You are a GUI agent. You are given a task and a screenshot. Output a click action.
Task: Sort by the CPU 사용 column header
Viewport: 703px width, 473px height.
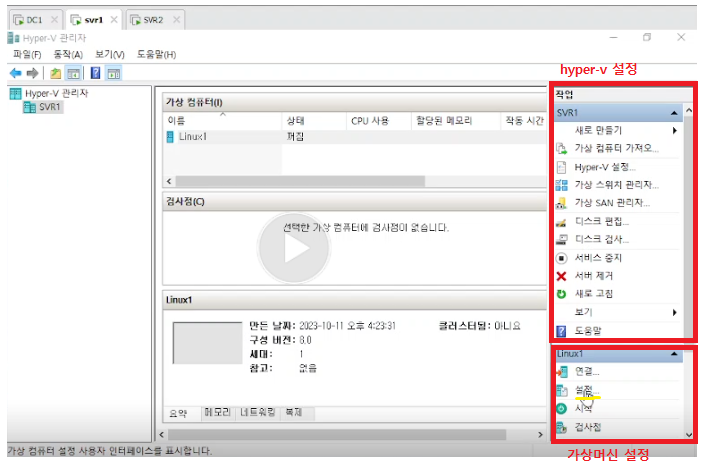(x=378, y=121)
